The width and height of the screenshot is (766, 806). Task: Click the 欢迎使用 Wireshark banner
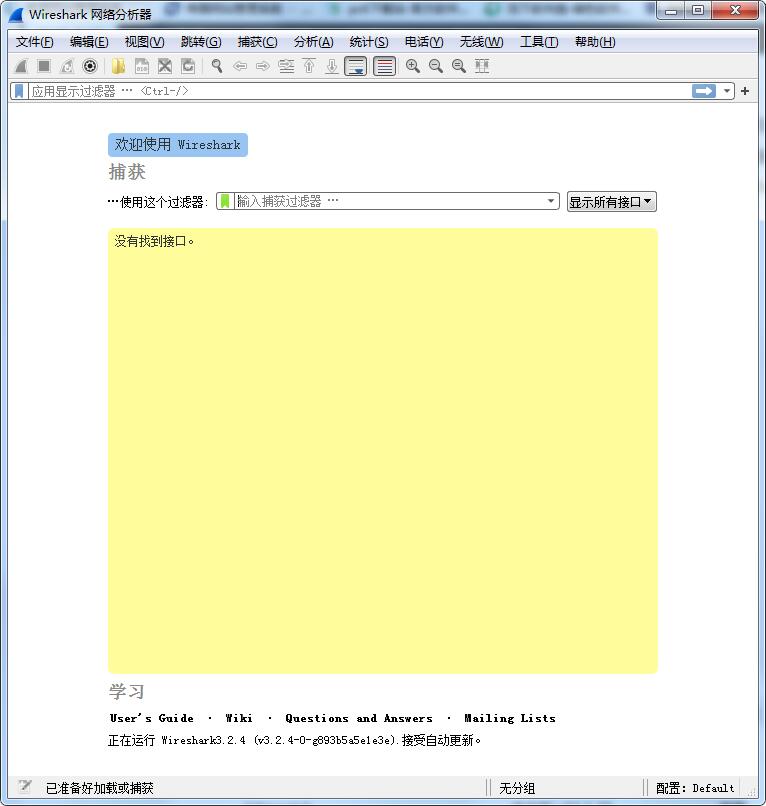tap(178, 145)
